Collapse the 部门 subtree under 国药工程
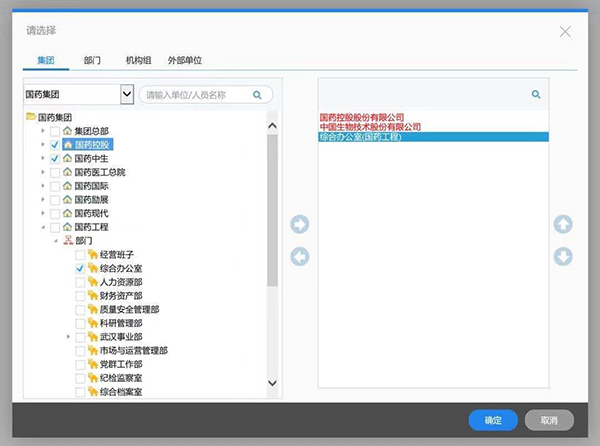 [x=55, y=241]
